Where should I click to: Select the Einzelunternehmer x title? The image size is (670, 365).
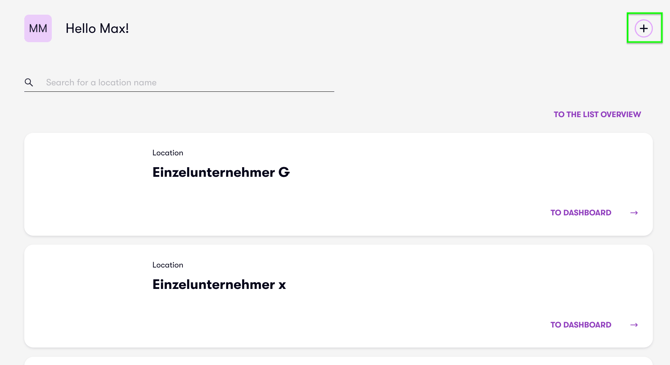pyautogui.click(x=219, y=285)
